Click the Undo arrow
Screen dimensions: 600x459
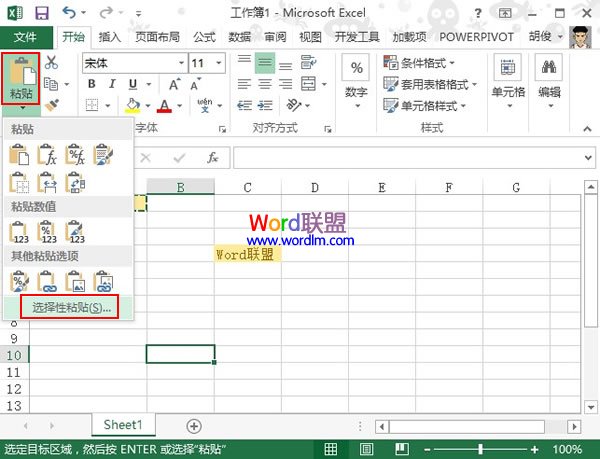pyautogui.click(x=69, y=13)
